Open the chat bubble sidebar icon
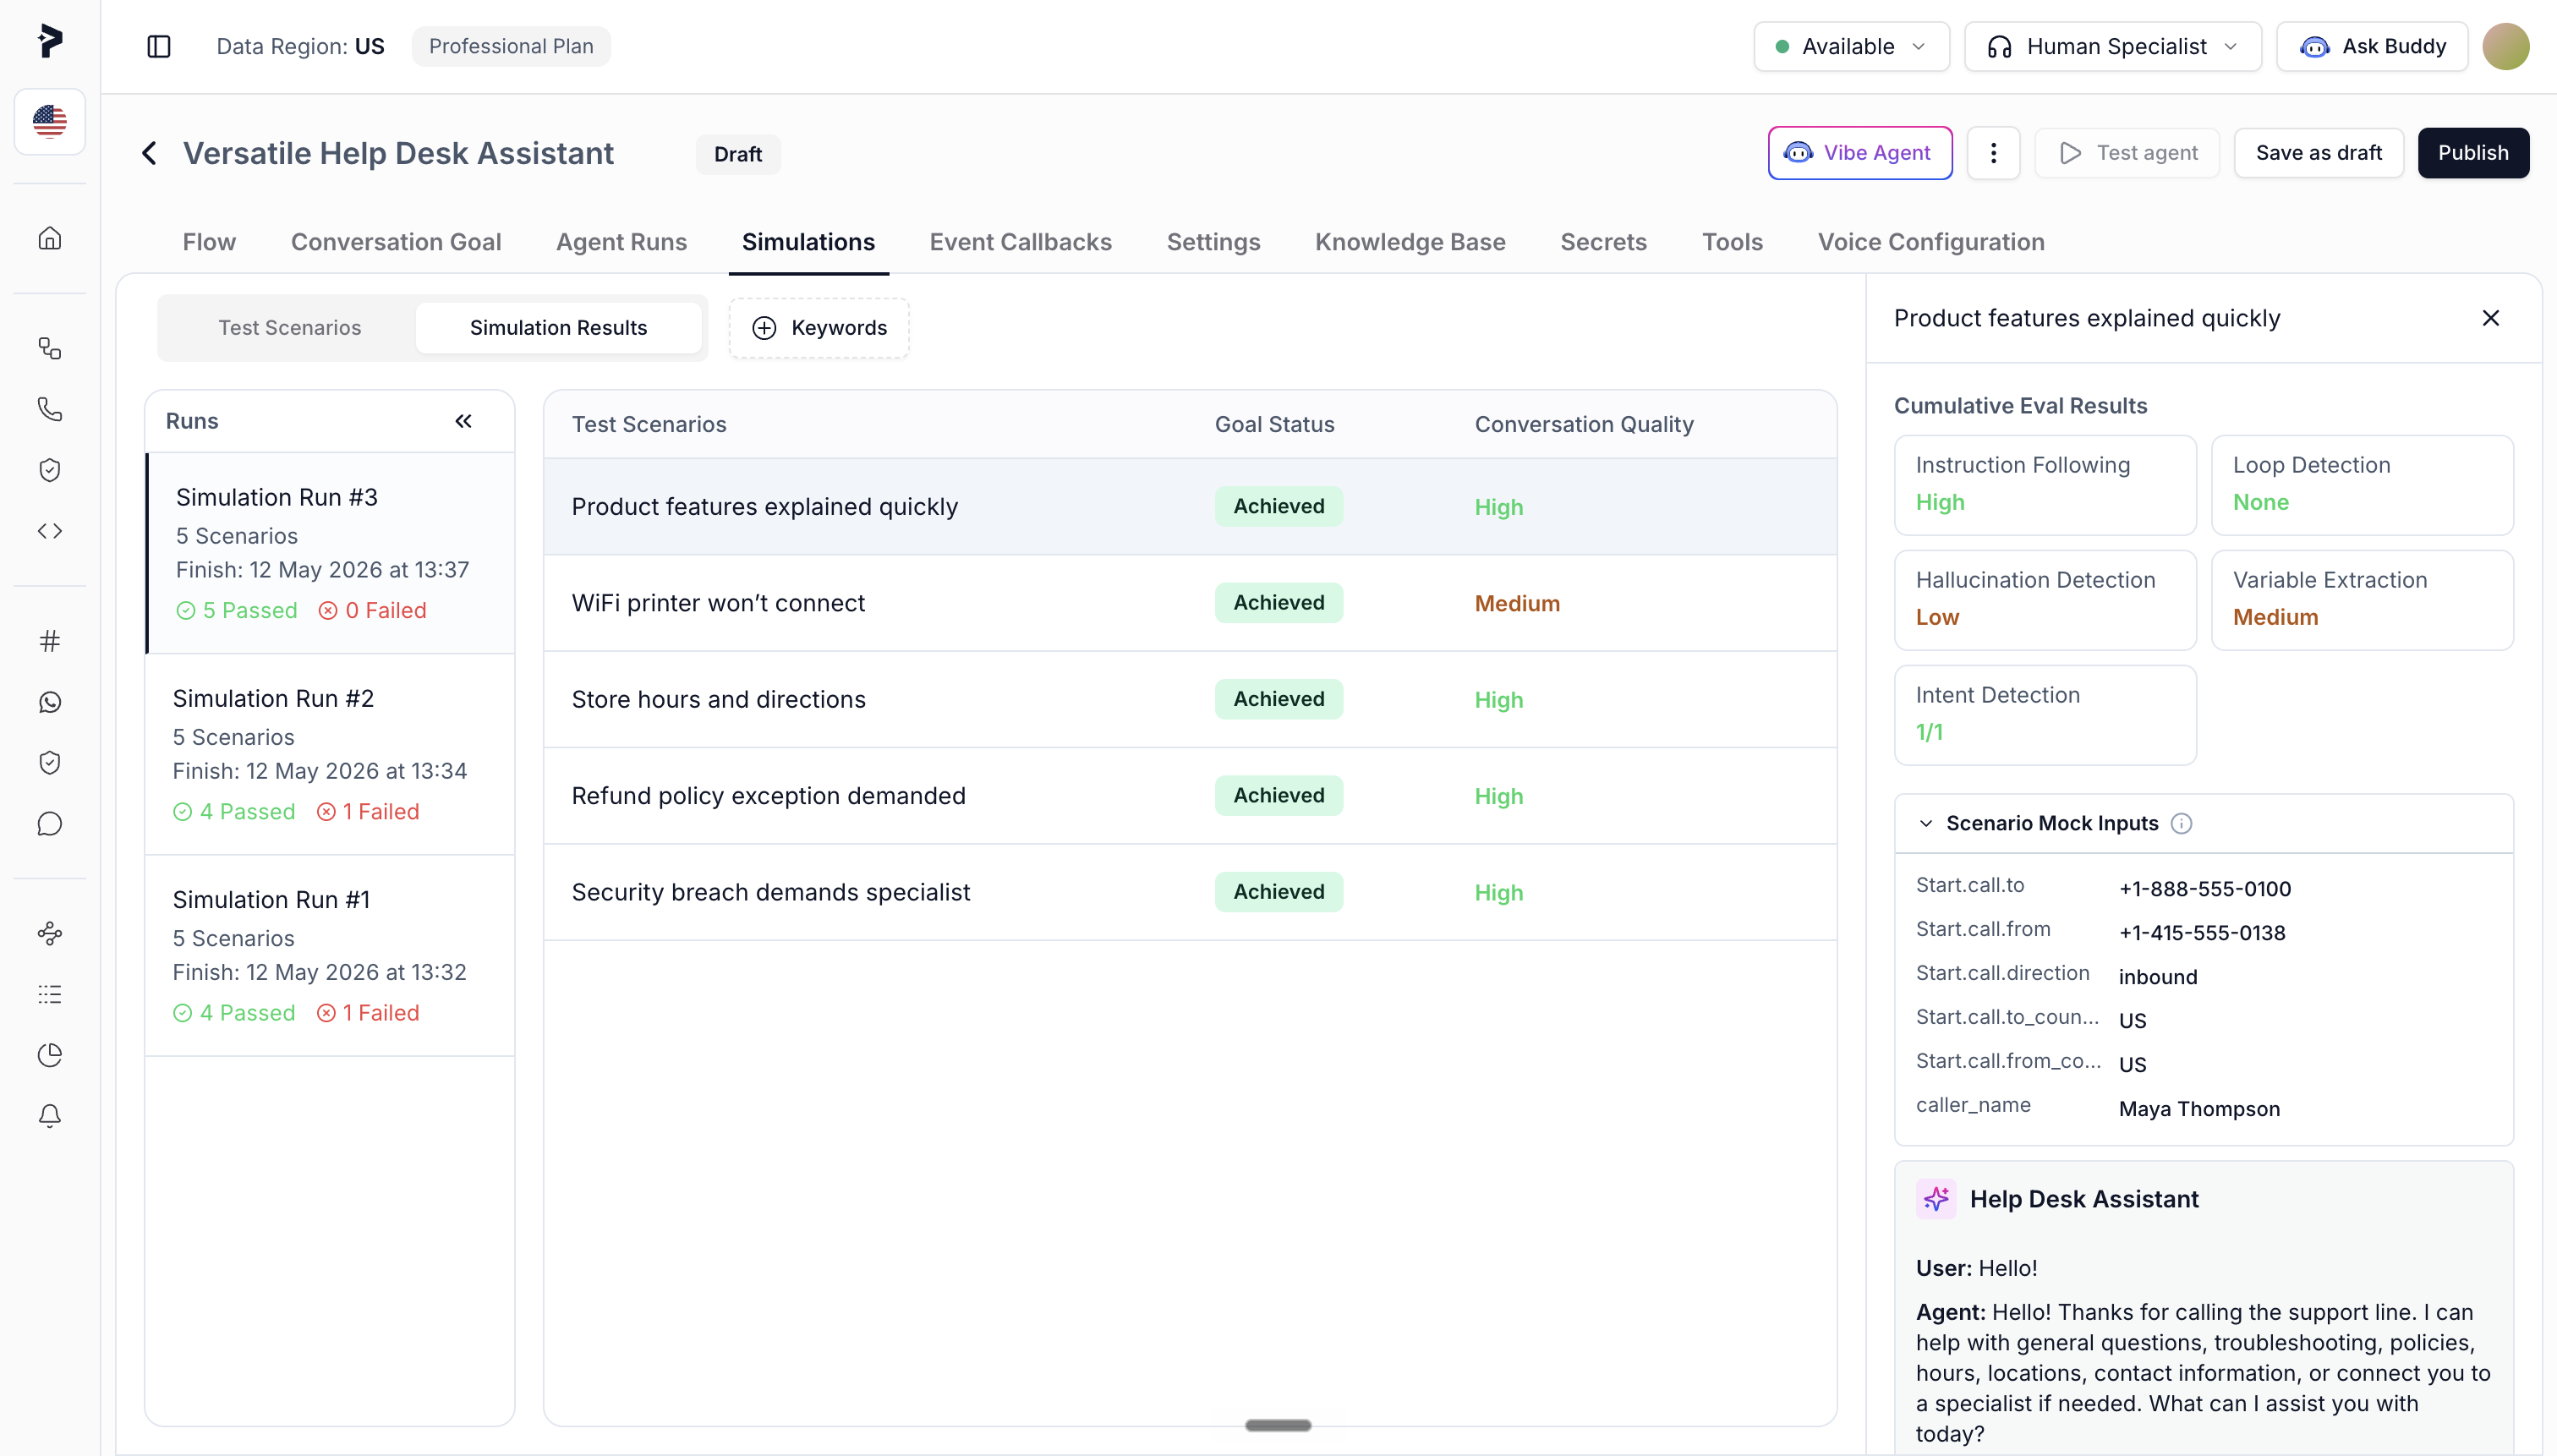 49,824
